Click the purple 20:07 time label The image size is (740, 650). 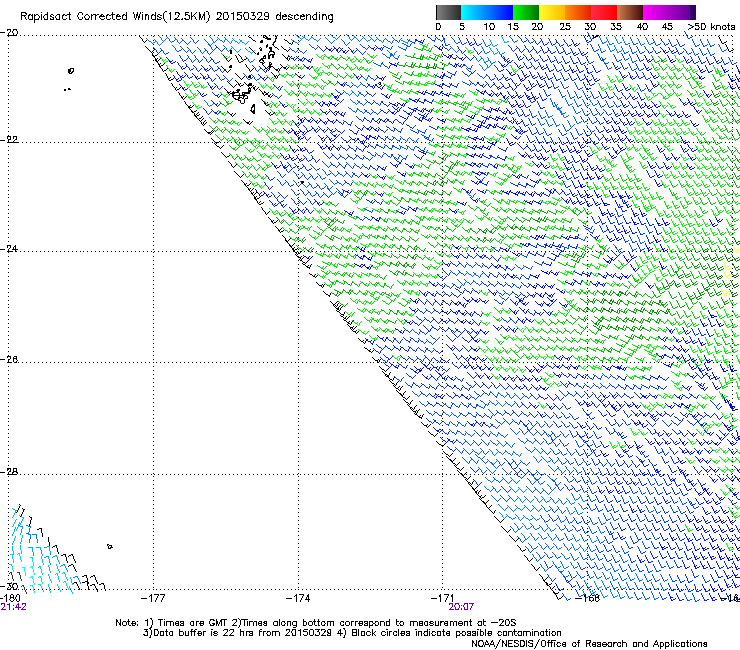(461, 607)
